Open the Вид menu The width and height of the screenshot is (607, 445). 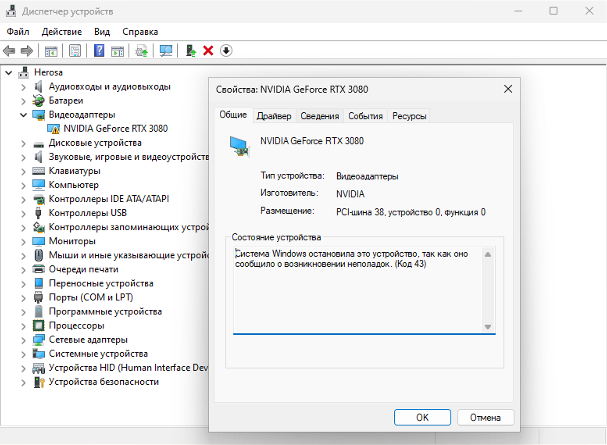pos(102,32)
